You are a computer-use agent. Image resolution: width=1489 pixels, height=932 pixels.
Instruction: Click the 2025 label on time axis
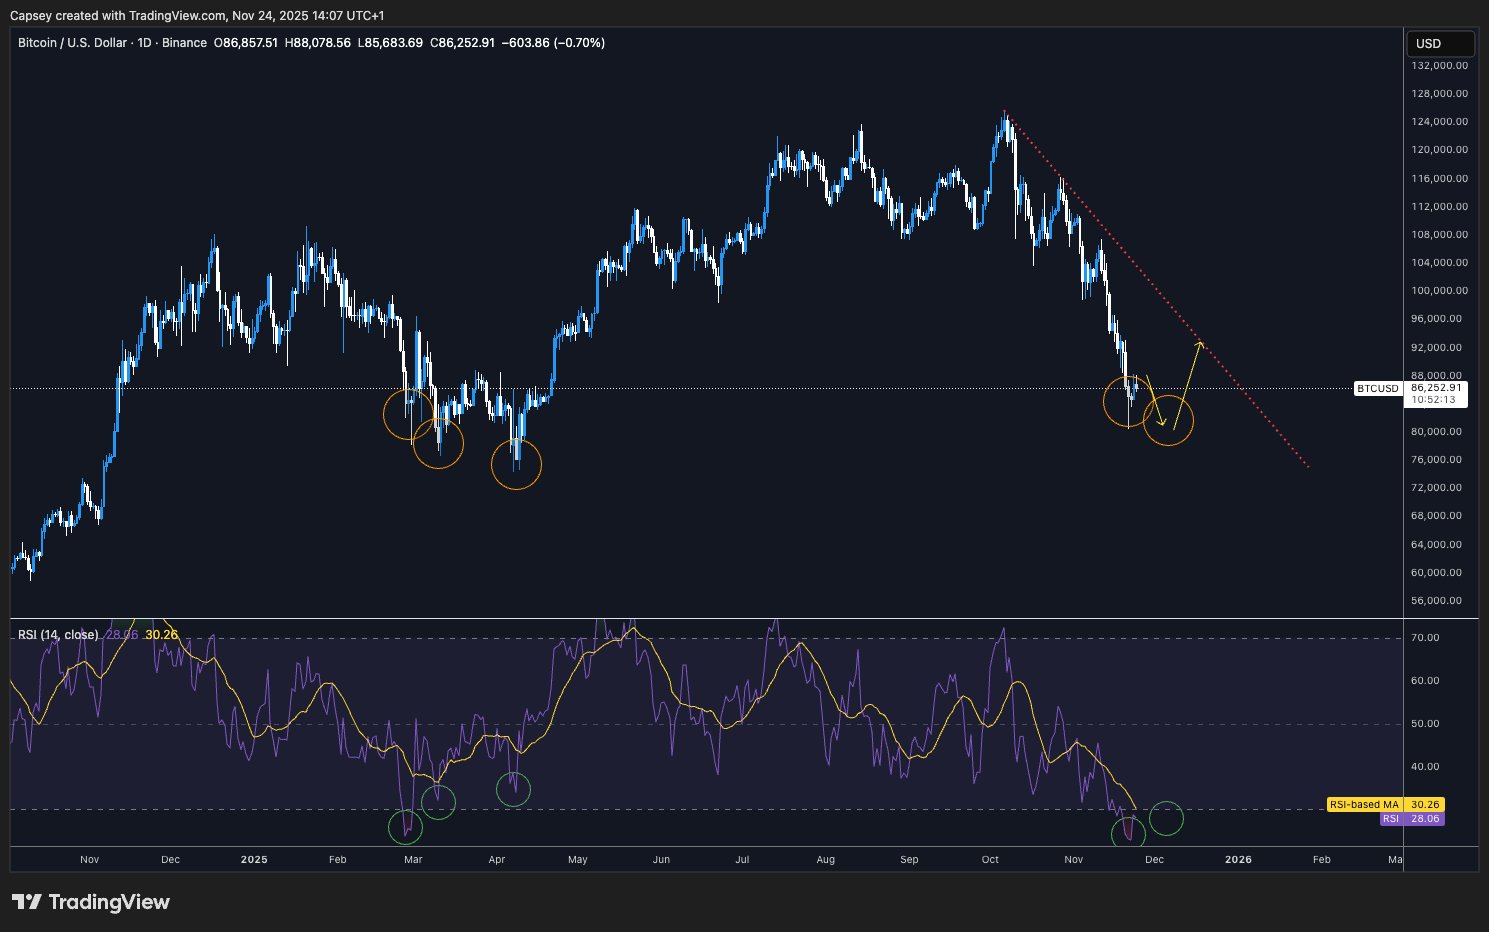(x=254, y=859)
